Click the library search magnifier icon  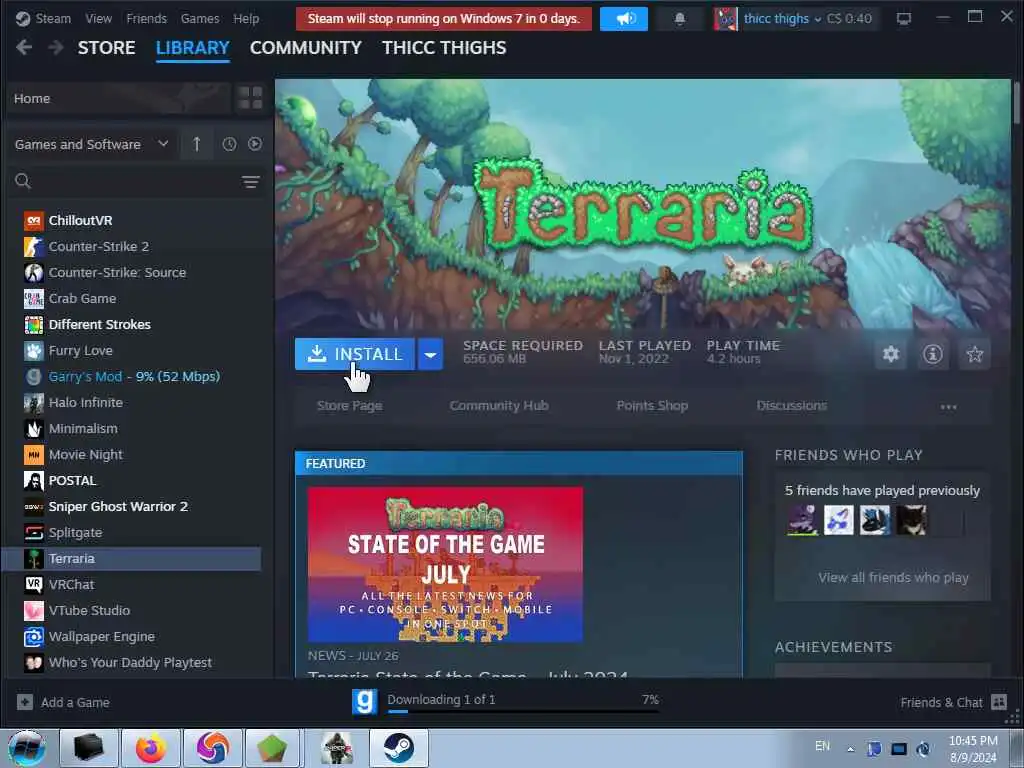pyautogui.click(x=23, y=181)
